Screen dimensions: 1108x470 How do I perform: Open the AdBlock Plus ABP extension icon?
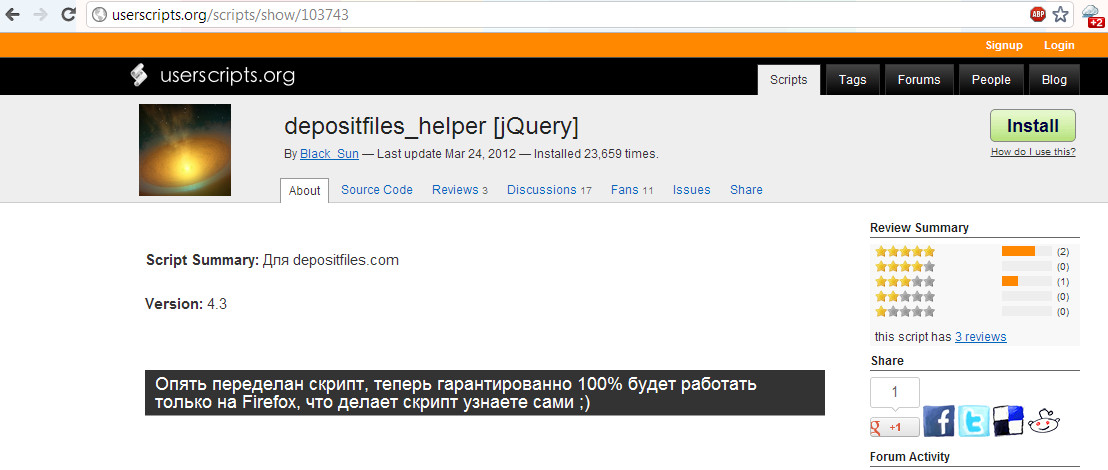point(1037,14)
